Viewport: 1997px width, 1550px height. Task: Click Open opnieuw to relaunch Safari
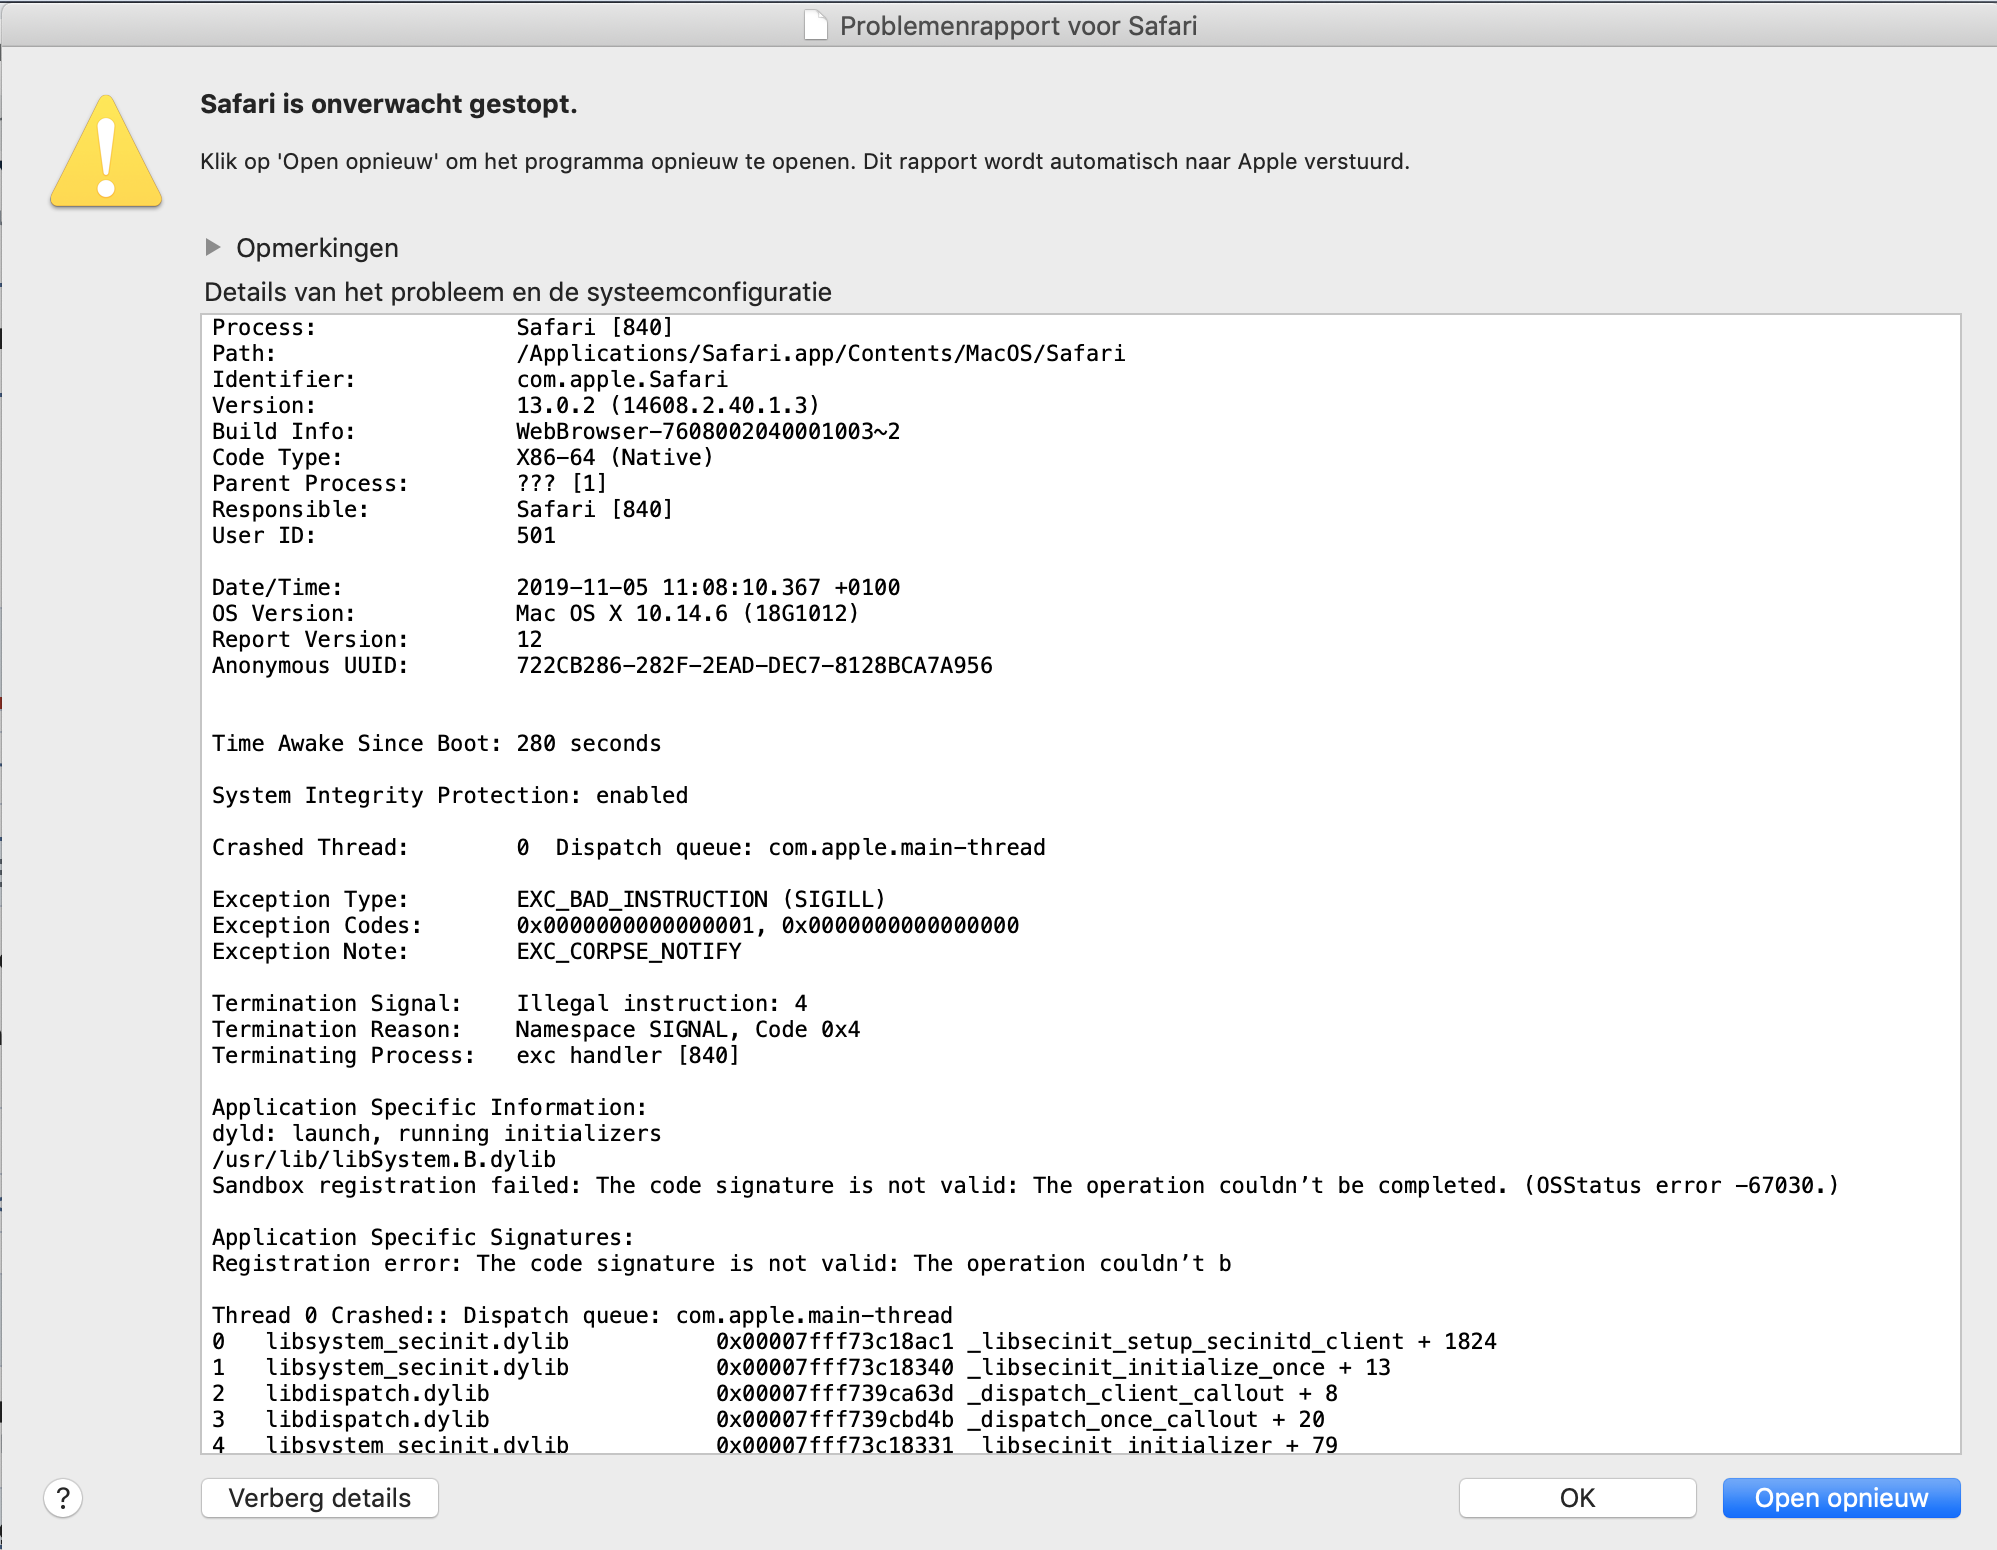tap(1841, 1498)
